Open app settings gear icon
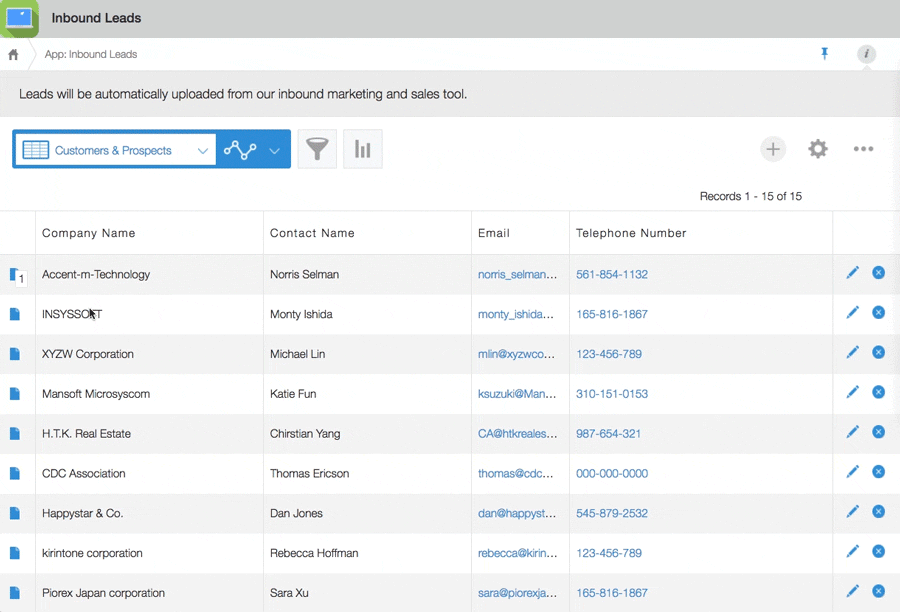 [x=818, y=149]
